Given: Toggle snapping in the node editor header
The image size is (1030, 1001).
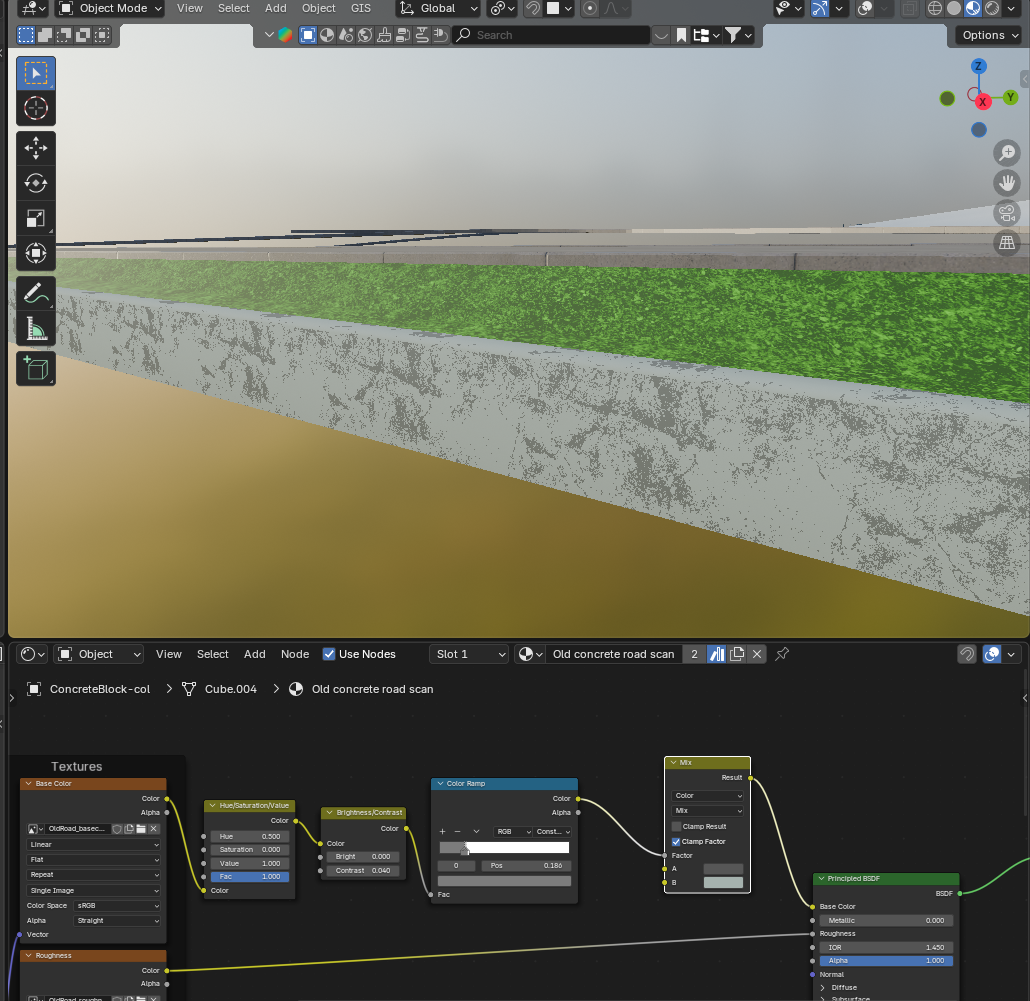Looking at the screenshot, I should click(966, 654).
